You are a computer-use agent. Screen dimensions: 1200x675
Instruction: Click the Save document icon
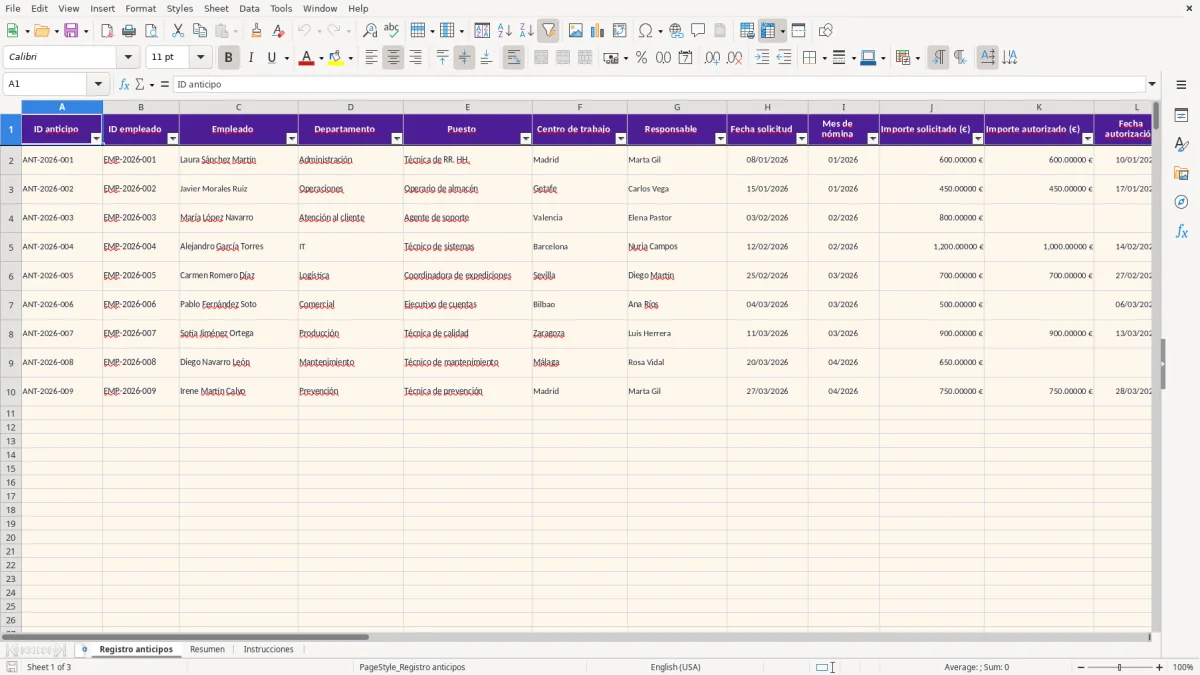click(71, 31)
